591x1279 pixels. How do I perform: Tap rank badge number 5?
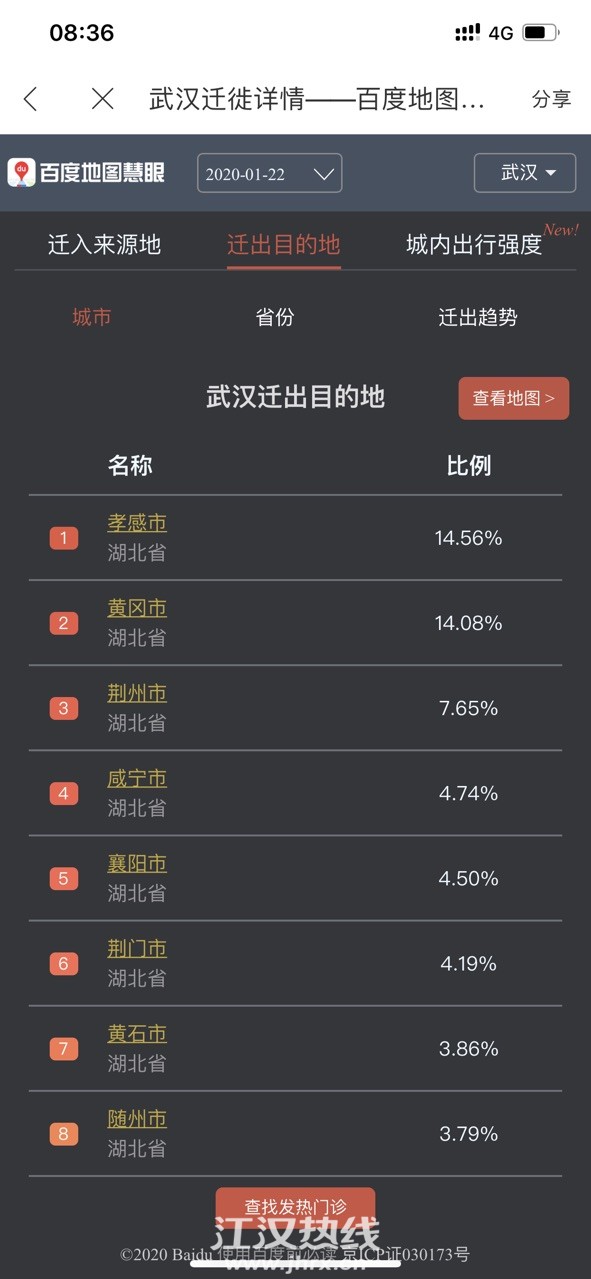[x=63, y=879]
